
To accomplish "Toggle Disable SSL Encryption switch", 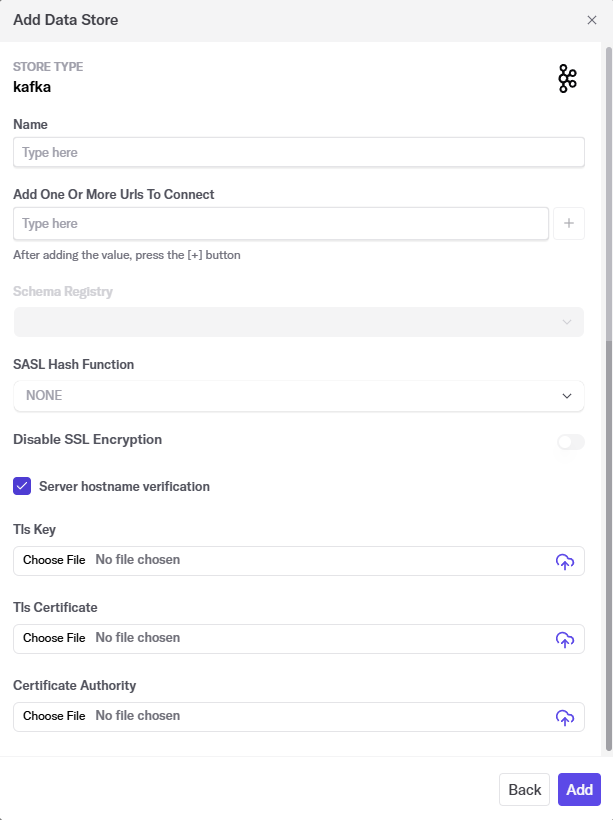I will tap(570, 442).
